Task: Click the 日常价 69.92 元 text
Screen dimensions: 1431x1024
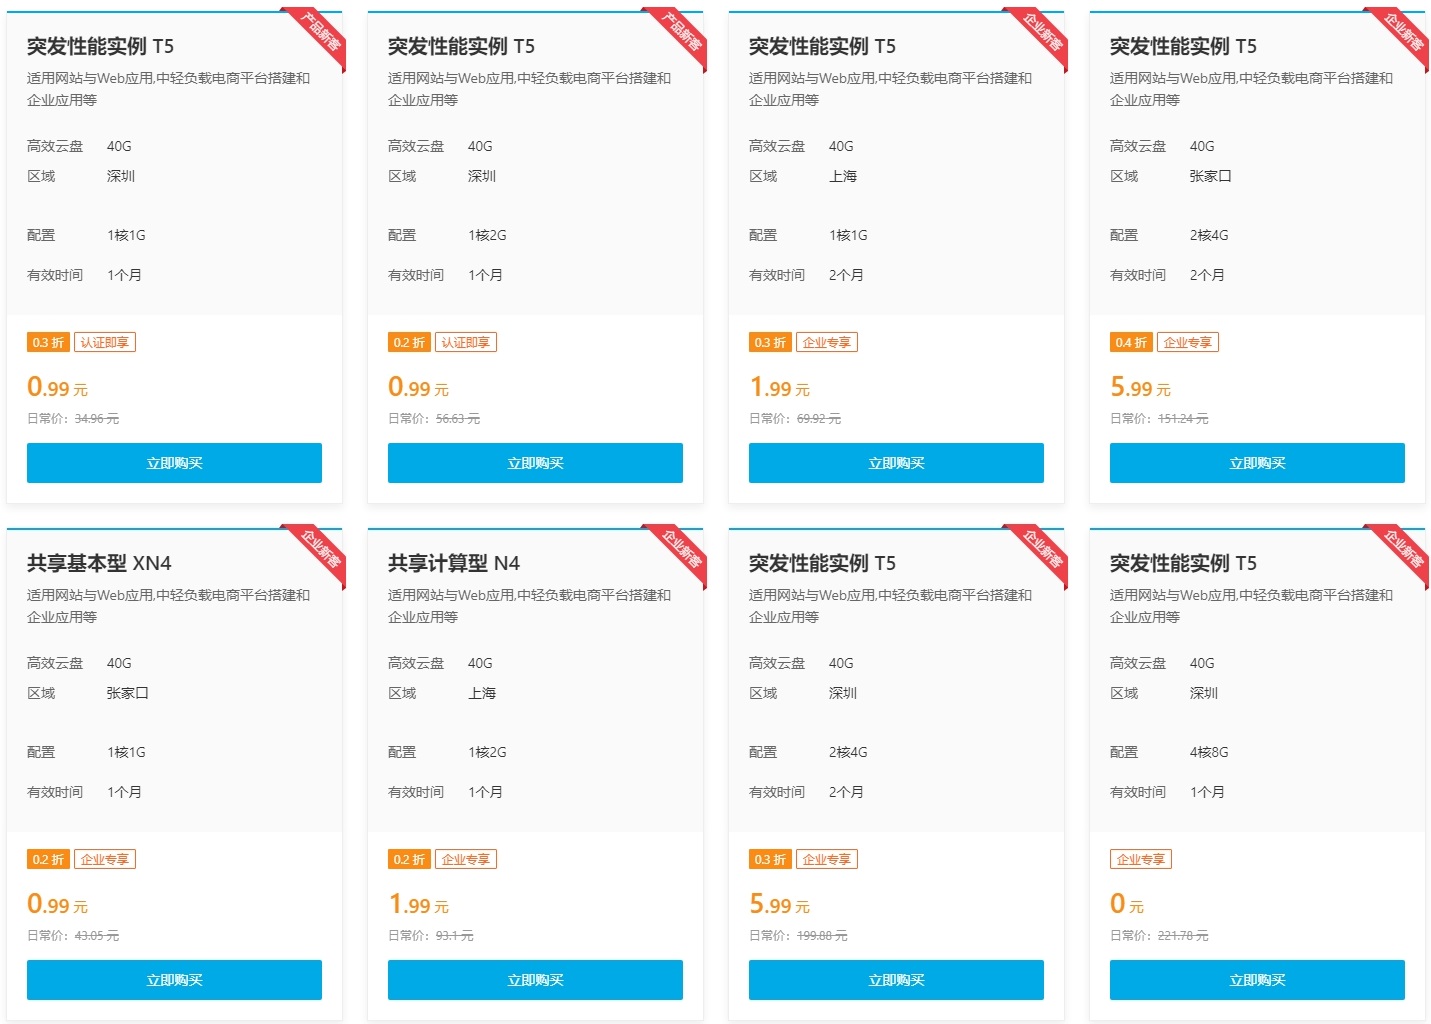Action: coord(795,419)
